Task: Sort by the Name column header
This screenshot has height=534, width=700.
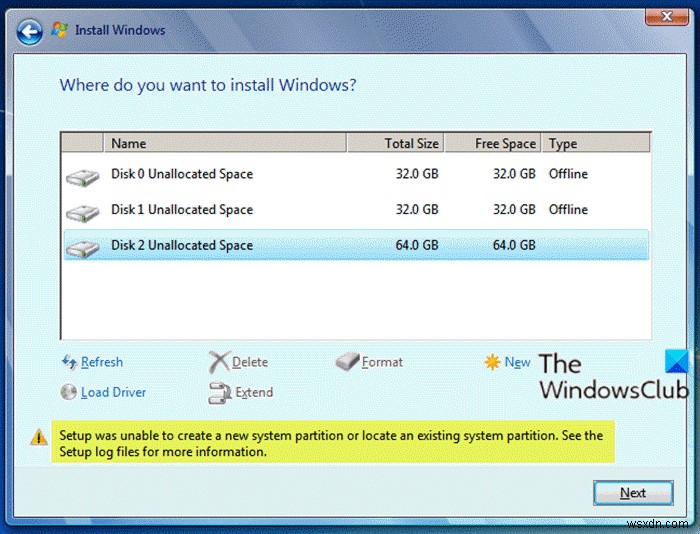Action: point(225,143)
